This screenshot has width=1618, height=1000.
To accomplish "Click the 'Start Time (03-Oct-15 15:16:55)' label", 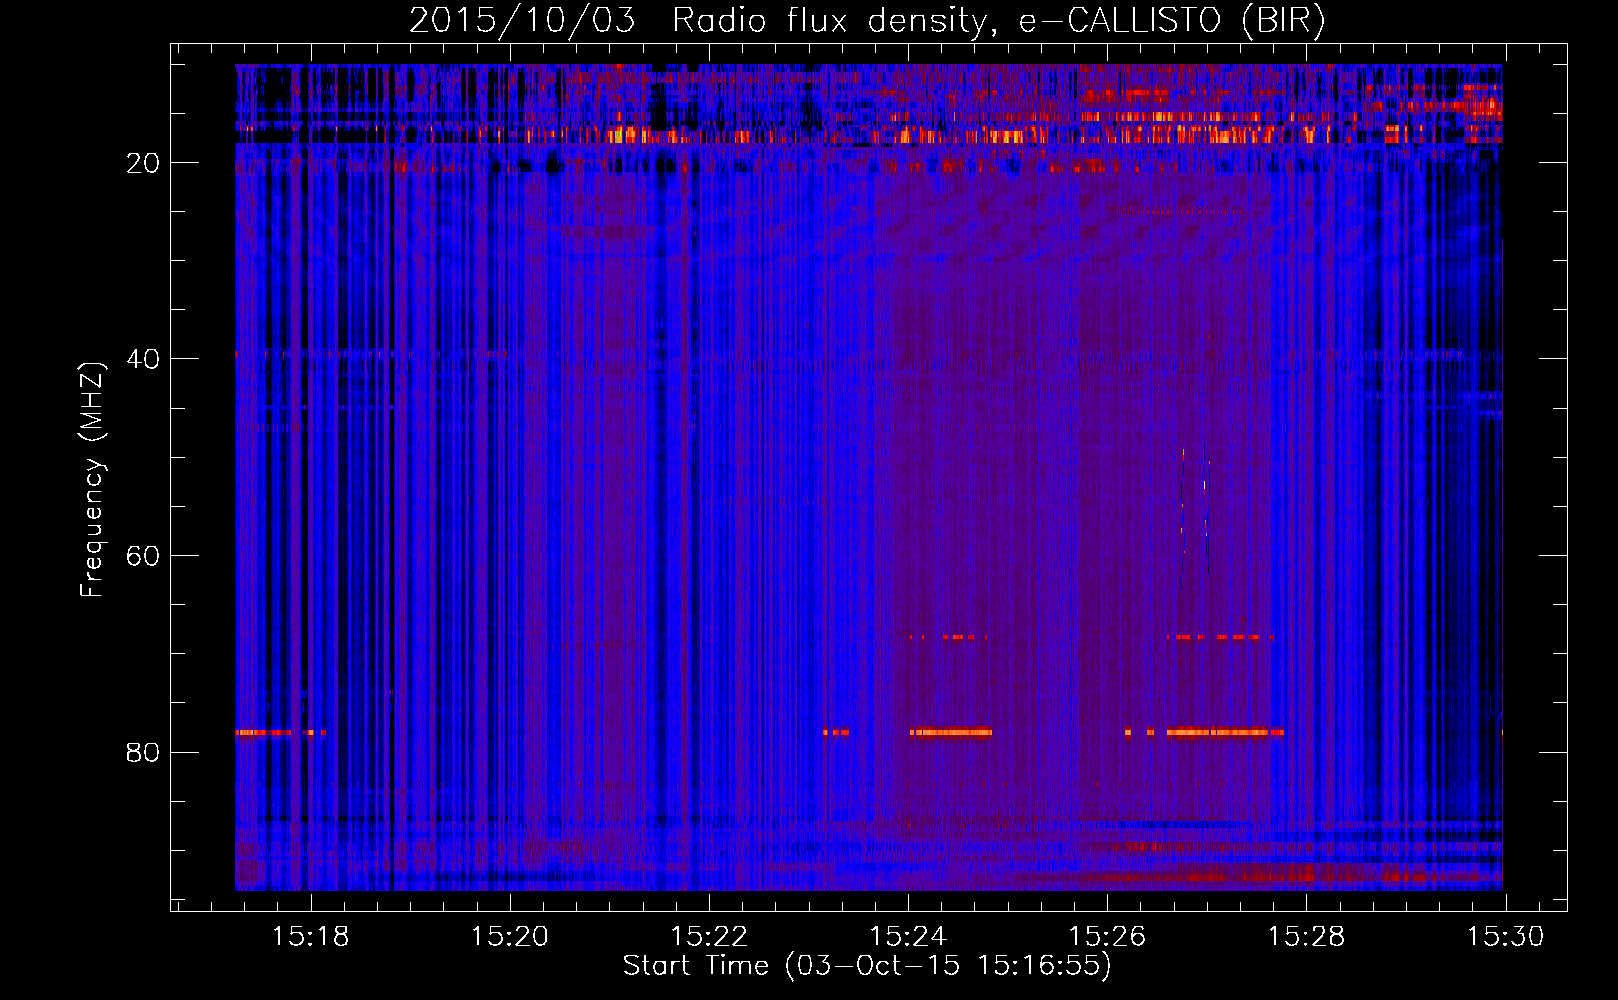I will point(867,966).
